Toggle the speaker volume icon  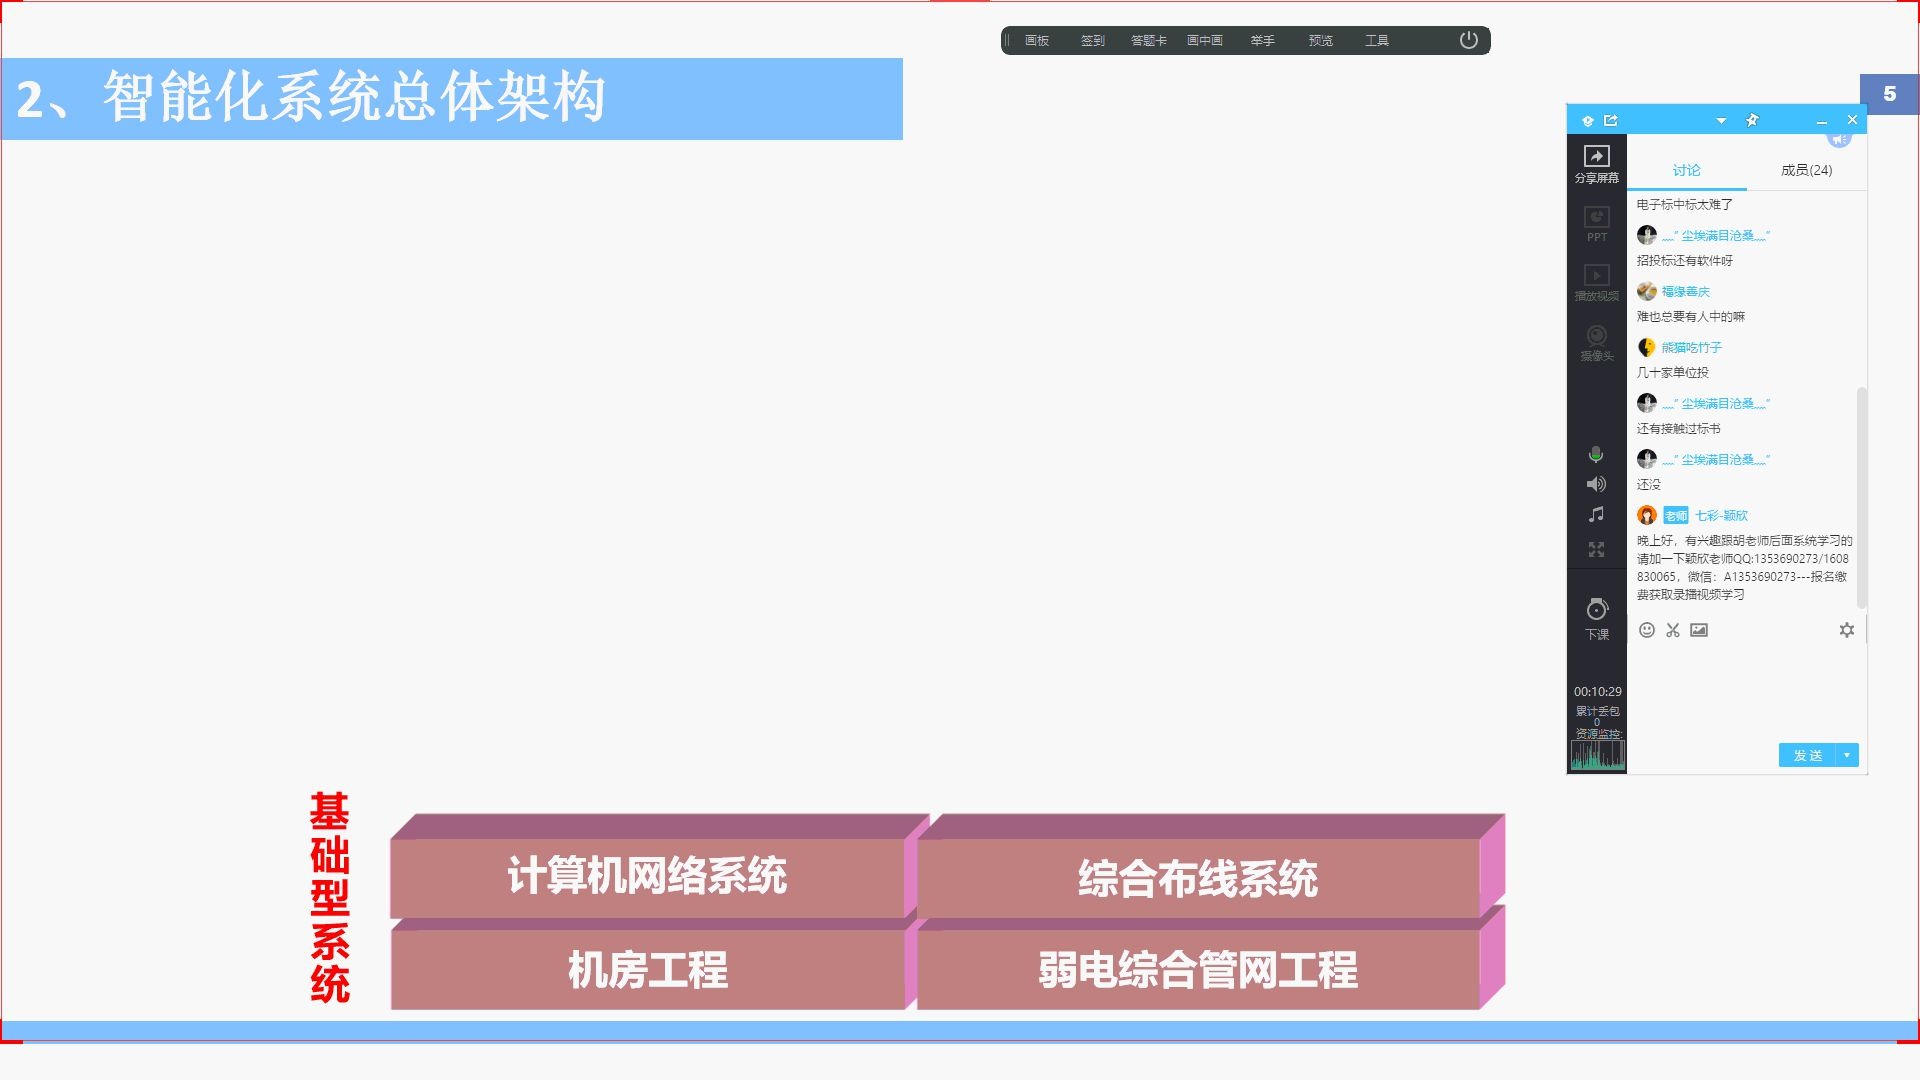[1596, 484]
